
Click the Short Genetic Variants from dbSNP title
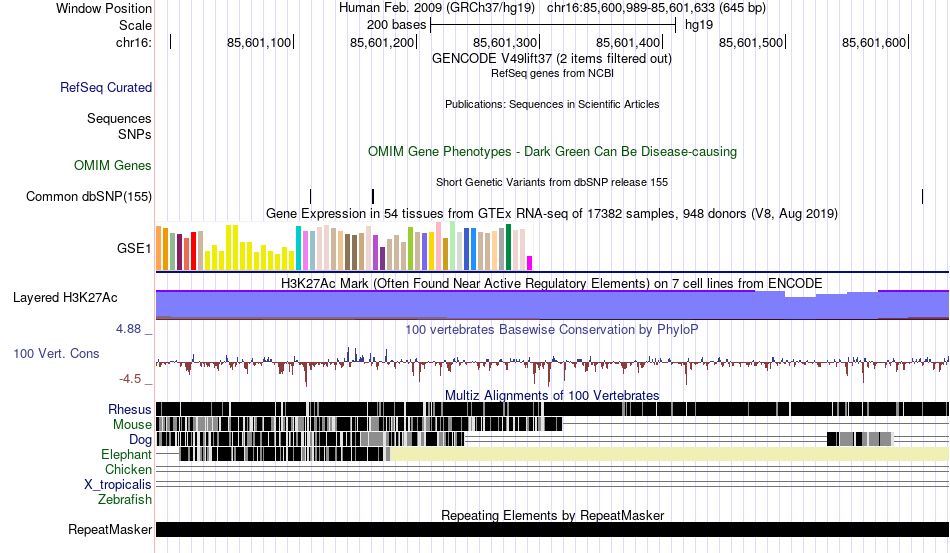(x=552, y=182)
